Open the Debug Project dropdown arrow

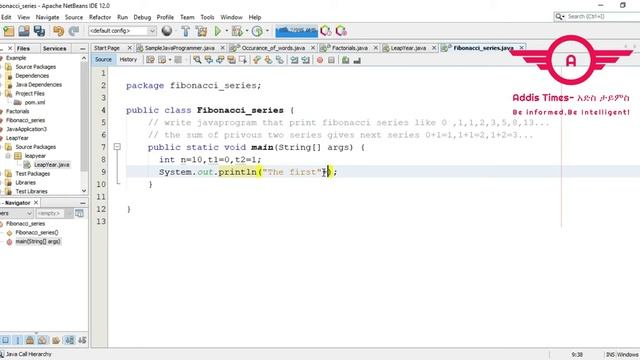tap(247, 31)
